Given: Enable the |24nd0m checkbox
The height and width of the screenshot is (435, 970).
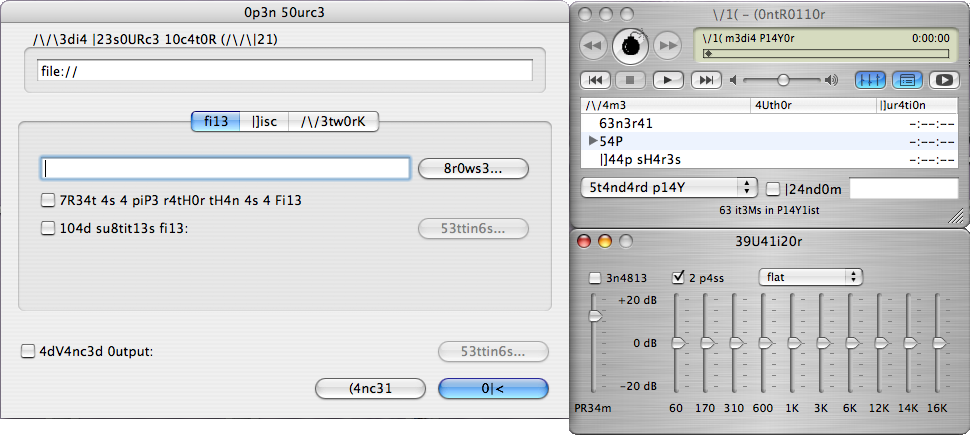Looking at the screenshot, I should [x=773, y=188].
